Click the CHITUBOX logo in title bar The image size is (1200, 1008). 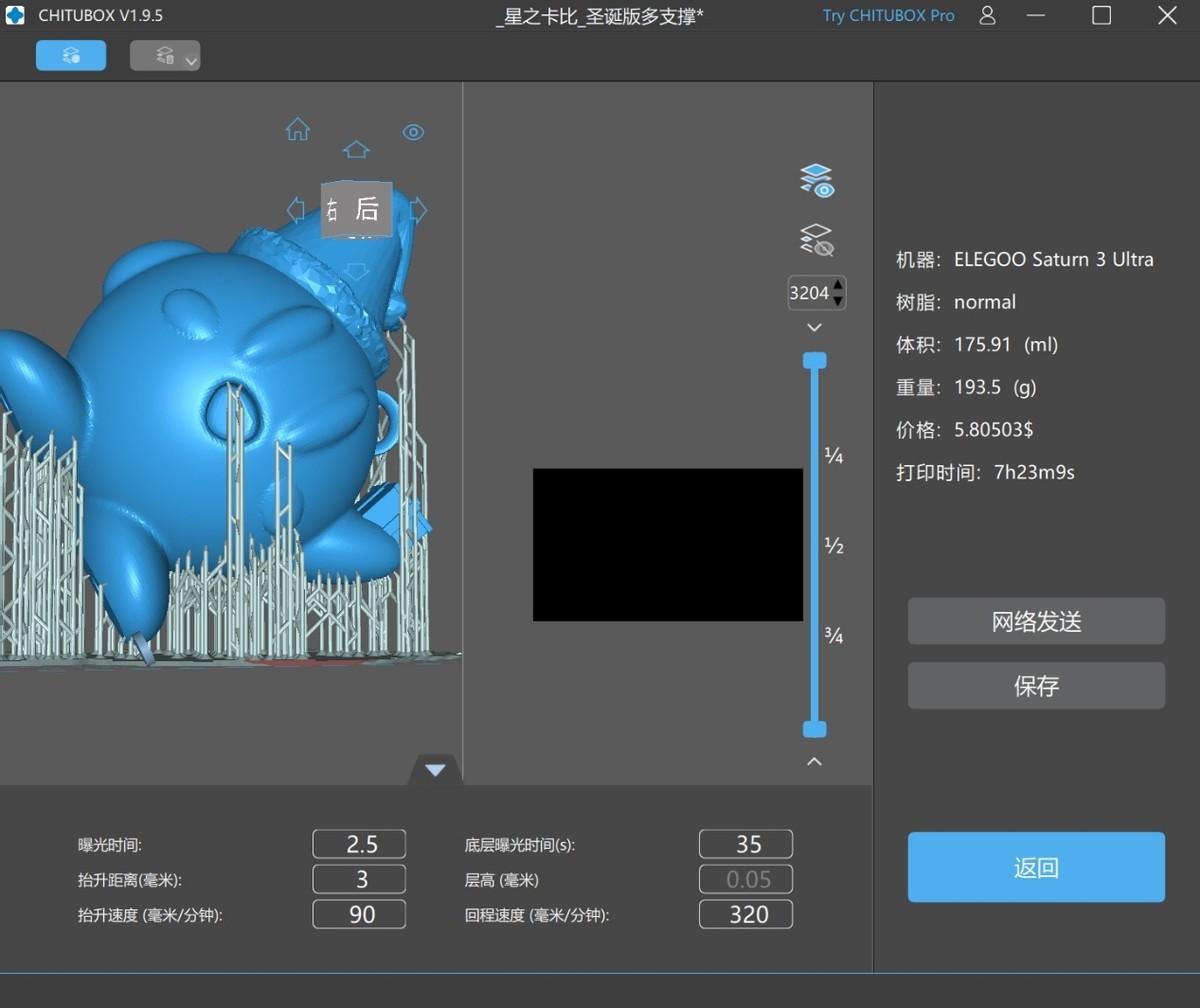click(15, 15)
